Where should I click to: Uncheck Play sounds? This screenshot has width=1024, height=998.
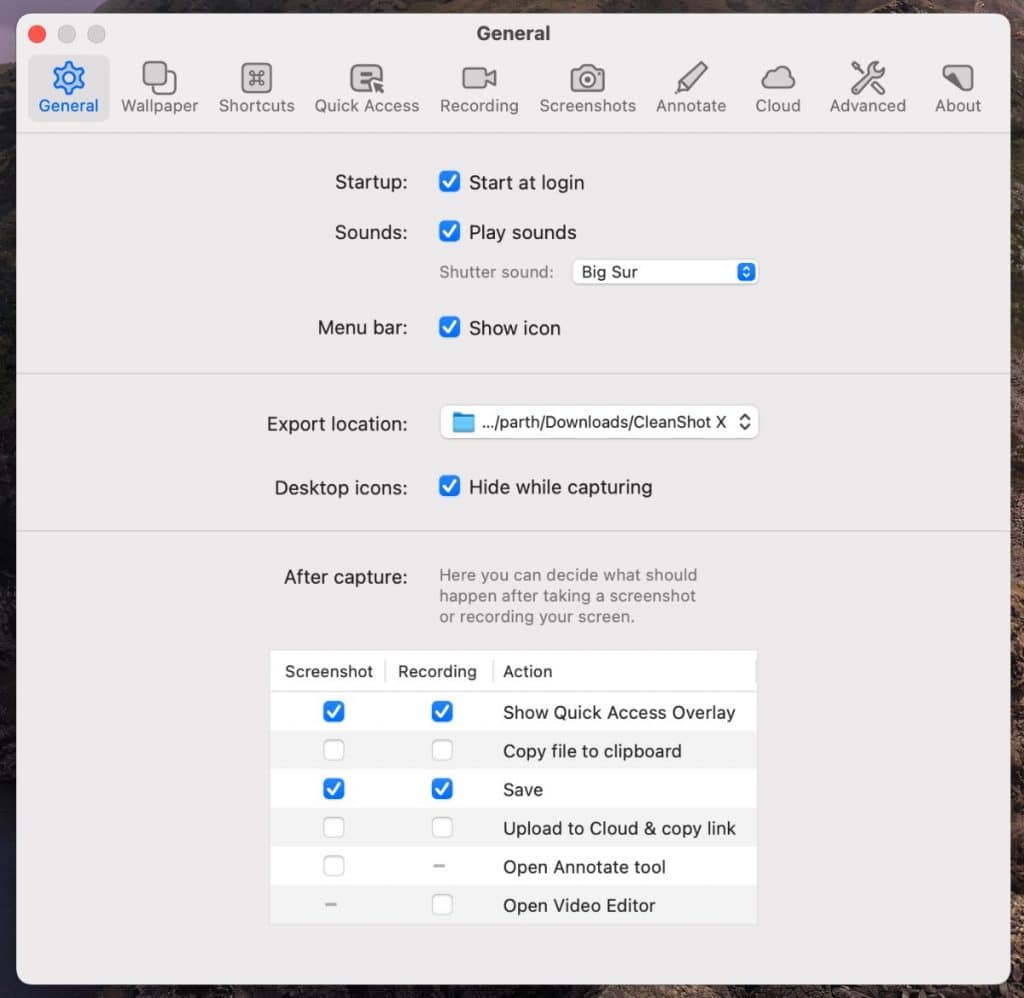[x=450, y=232]
